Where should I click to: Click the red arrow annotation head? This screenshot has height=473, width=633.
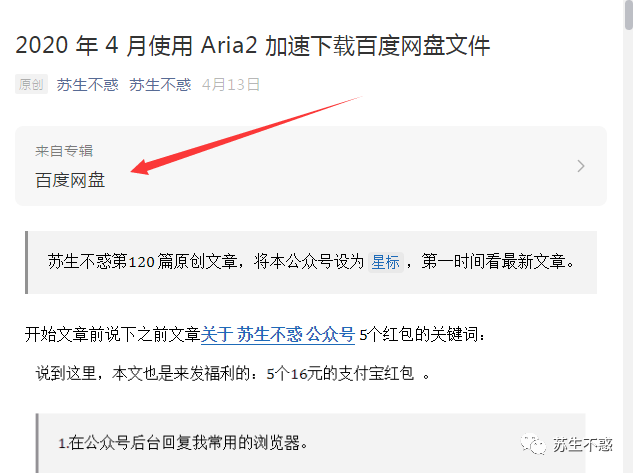click(x=140, y=167)
